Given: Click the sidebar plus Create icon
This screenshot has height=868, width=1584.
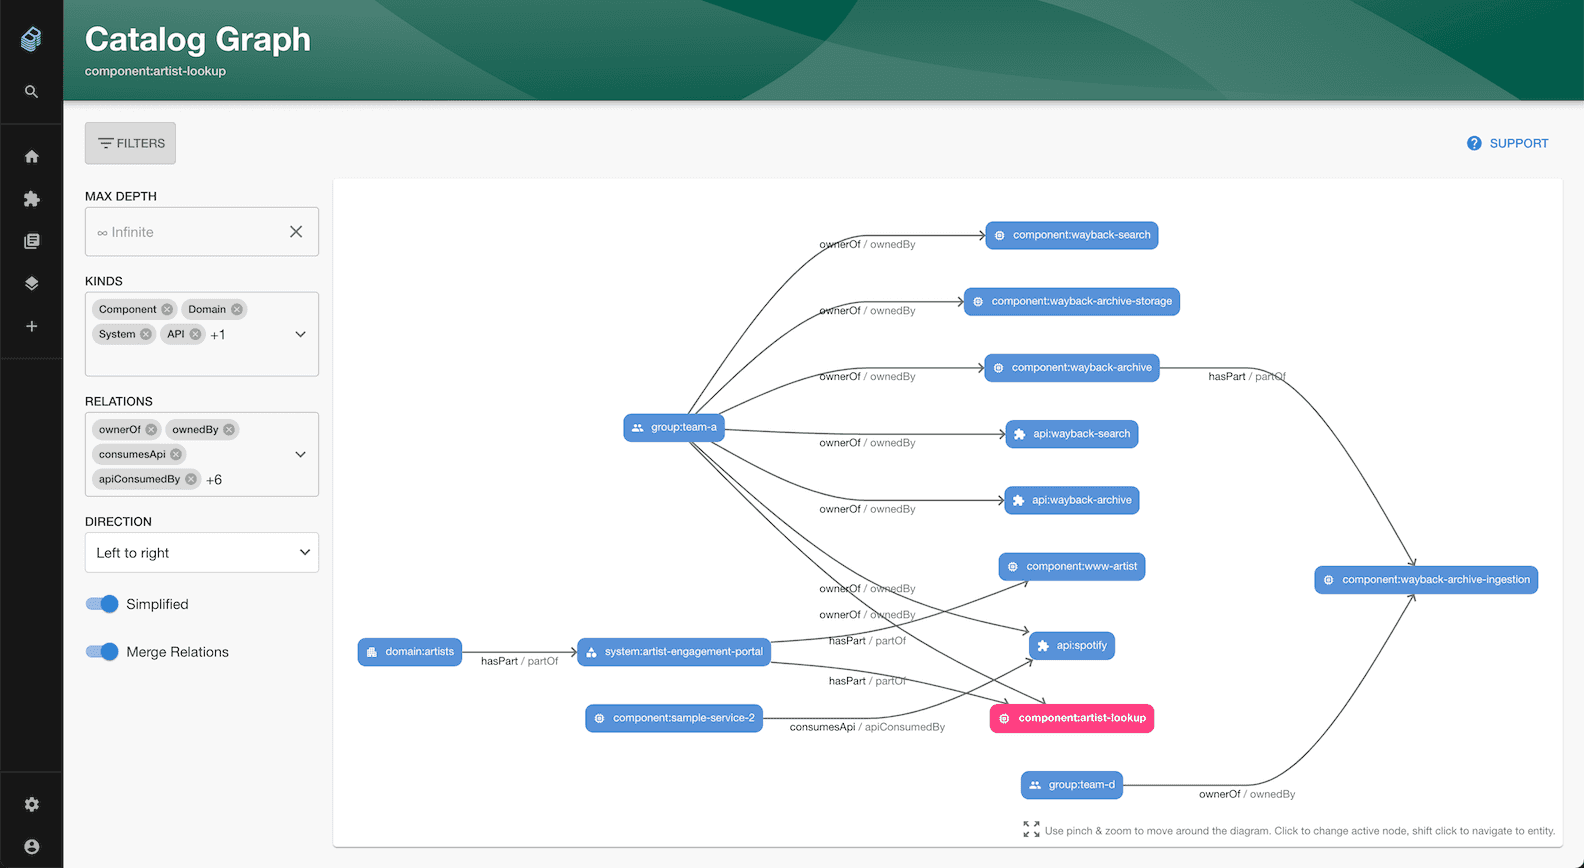Looking at the screenshot, I should (31, 326).
